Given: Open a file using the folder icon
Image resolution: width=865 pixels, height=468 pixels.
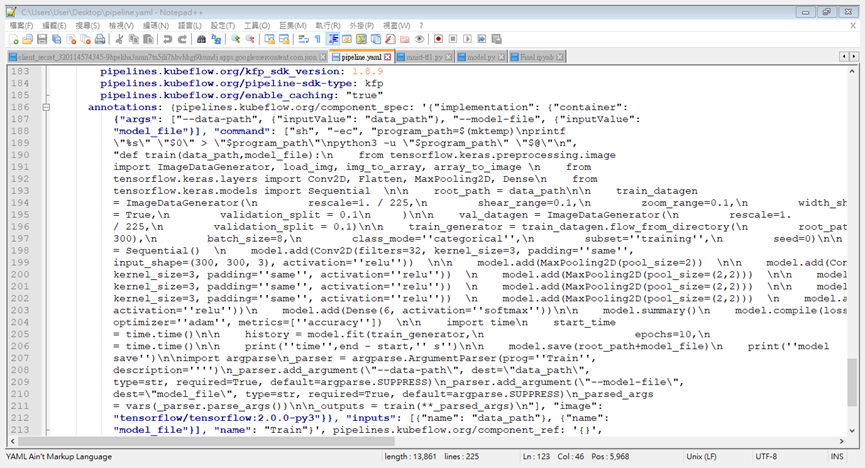Looking at the screenshot, I should [x=28, y=39].
